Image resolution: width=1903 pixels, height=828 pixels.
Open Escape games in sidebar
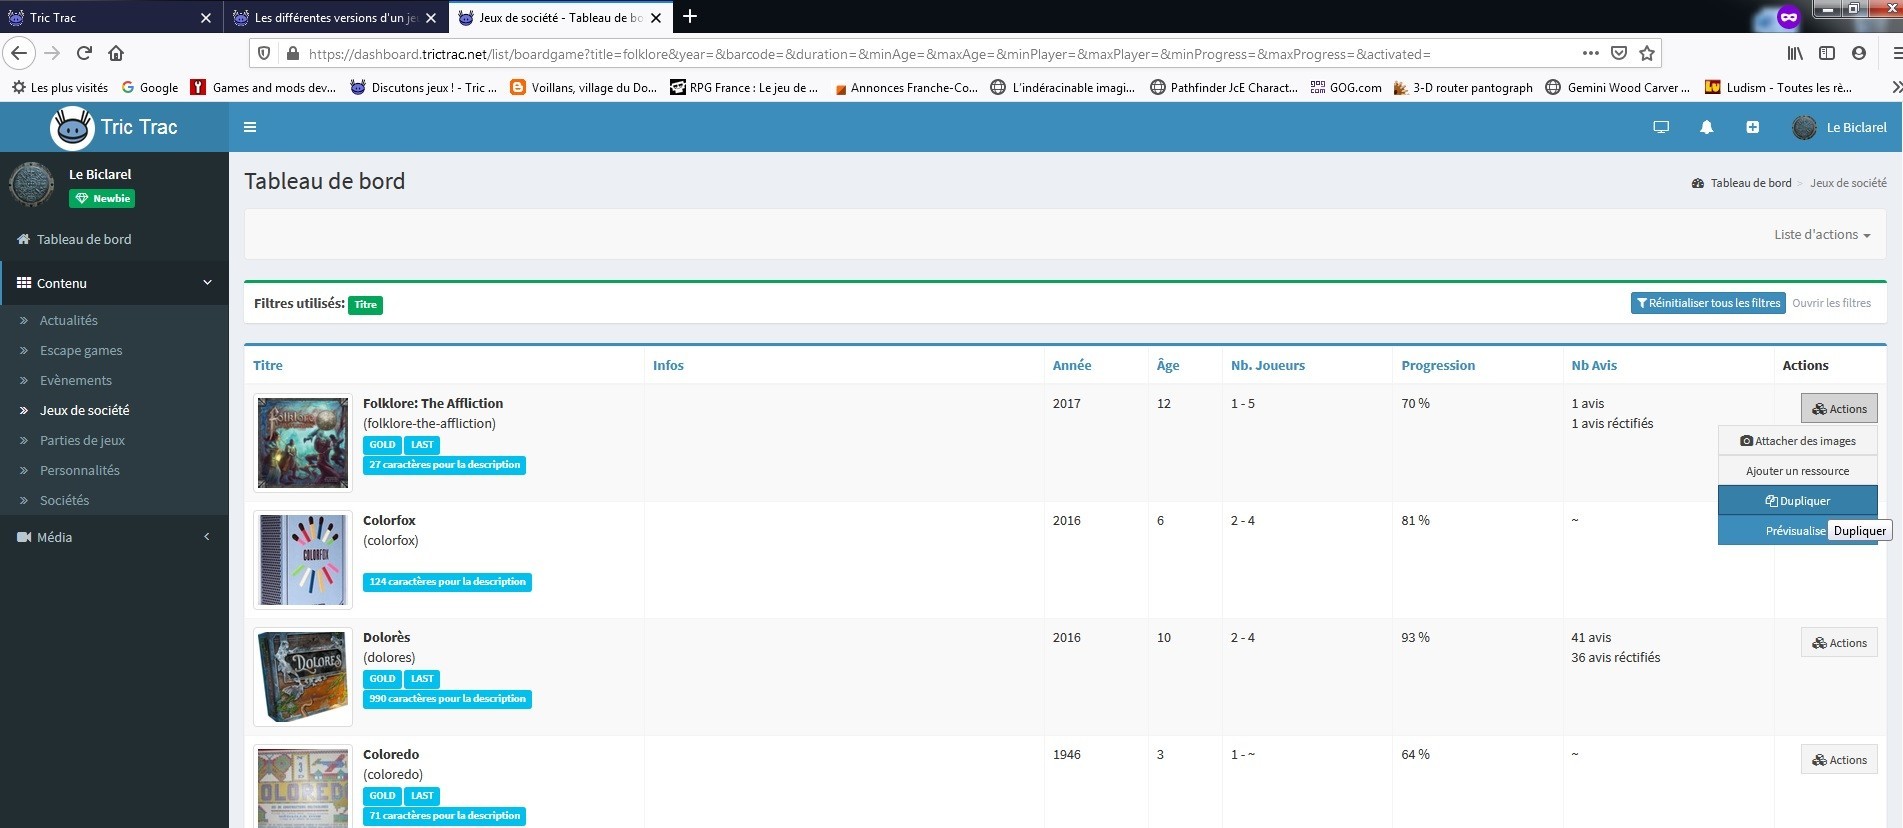click(x=81, y=350)
